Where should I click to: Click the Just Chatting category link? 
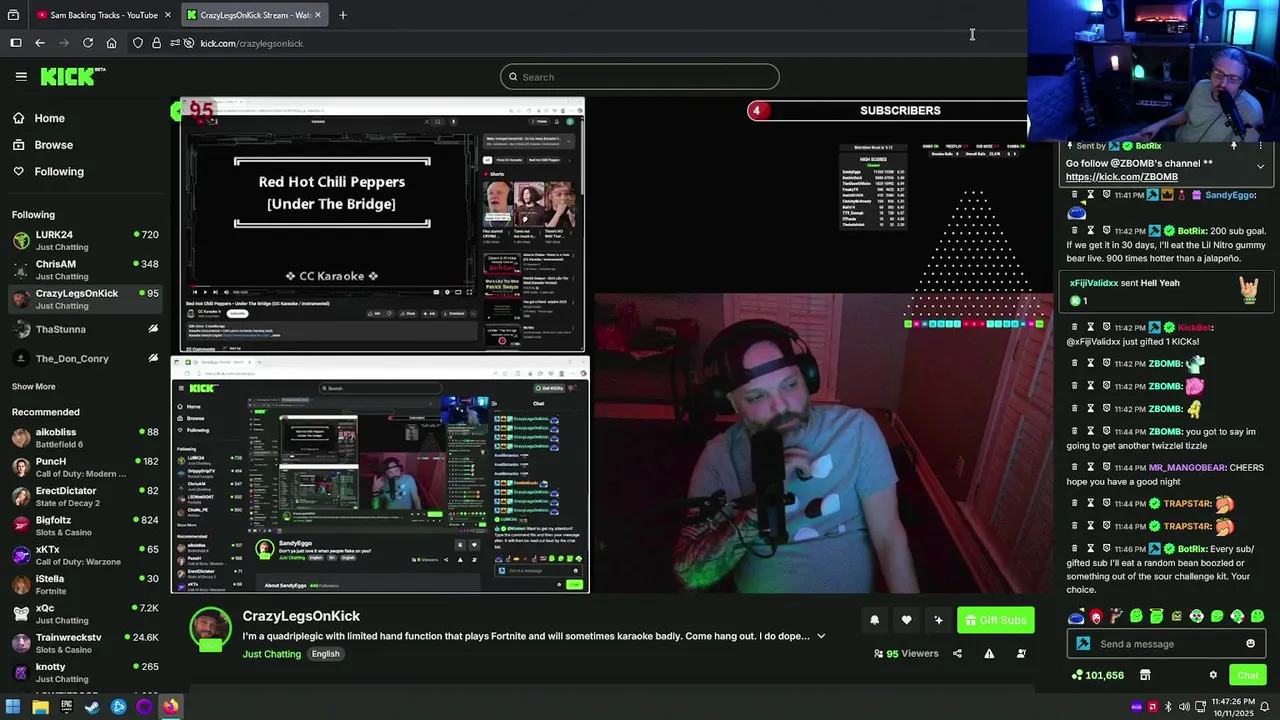click(x=271, y=654)
